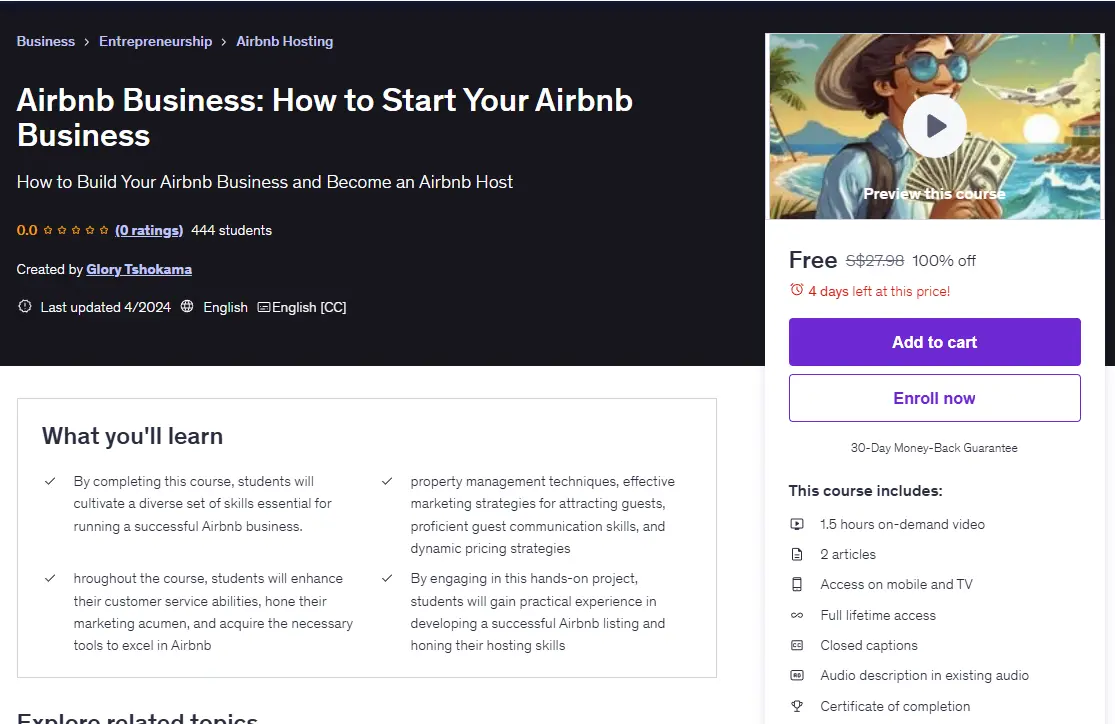Click the Enroll now button
The width and height of the screenshot is (1115, 724).
934,398
